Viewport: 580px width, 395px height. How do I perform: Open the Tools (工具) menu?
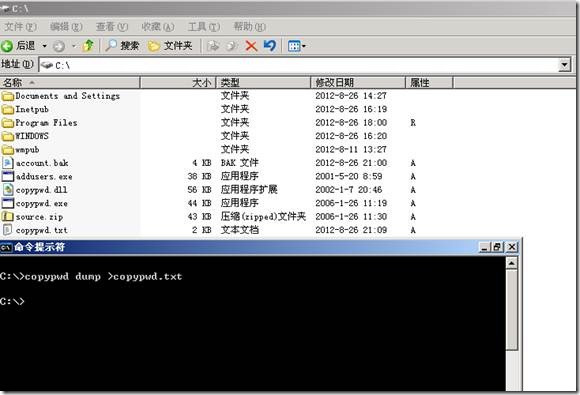203,27
